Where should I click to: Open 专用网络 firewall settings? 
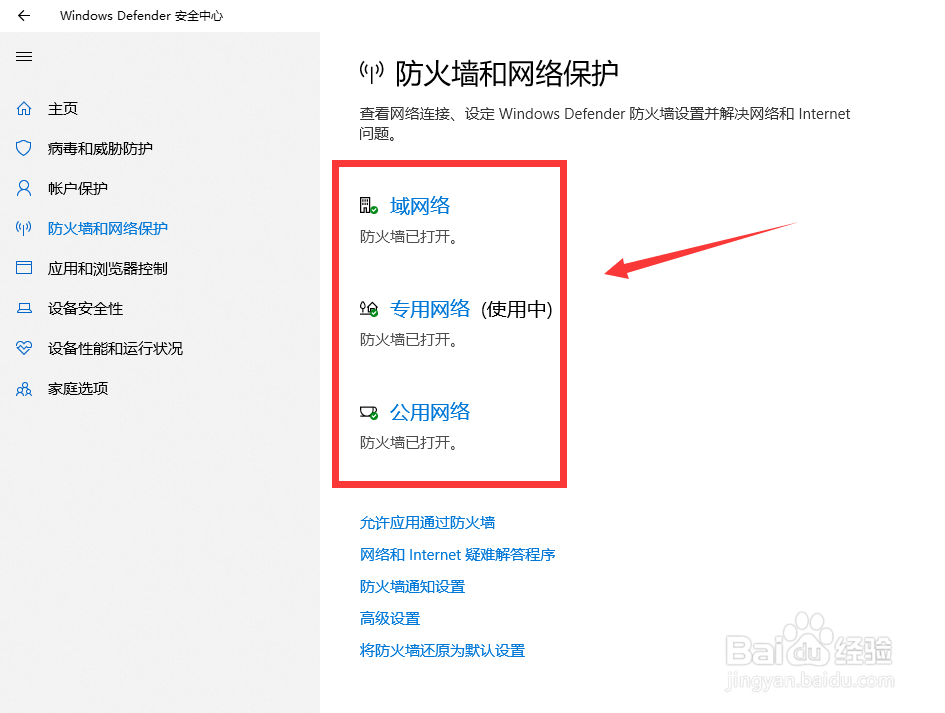430,309
